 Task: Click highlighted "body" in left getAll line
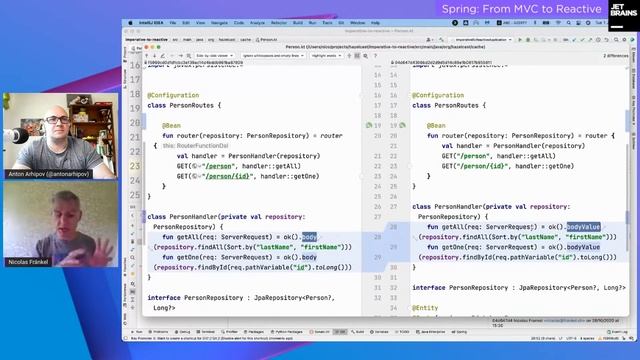pos(309,237)
